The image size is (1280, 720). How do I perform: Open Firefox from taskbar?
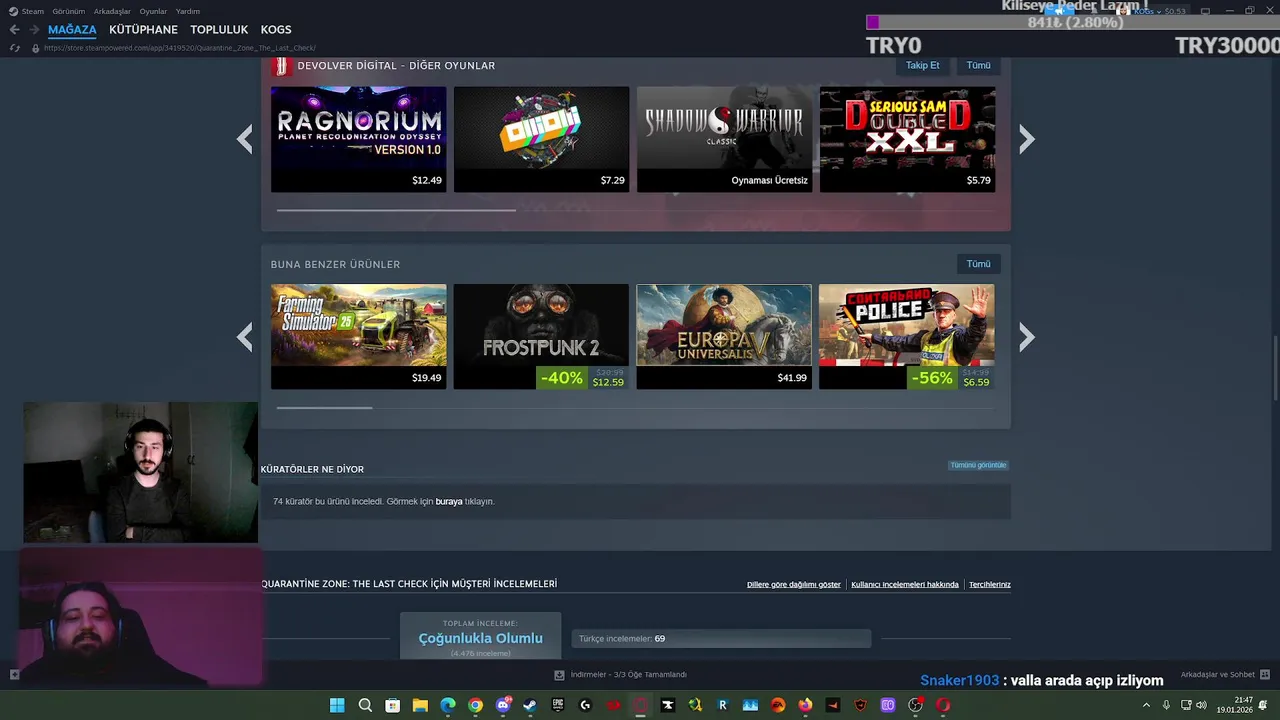(x=805, y=705)
